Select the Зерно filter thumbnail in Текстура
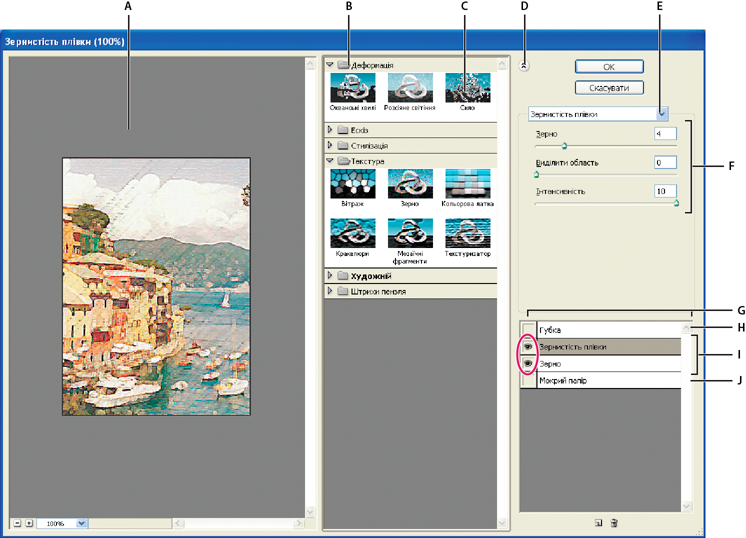The image size is (746, 538). pyautogui.click(x=410, y=184)
